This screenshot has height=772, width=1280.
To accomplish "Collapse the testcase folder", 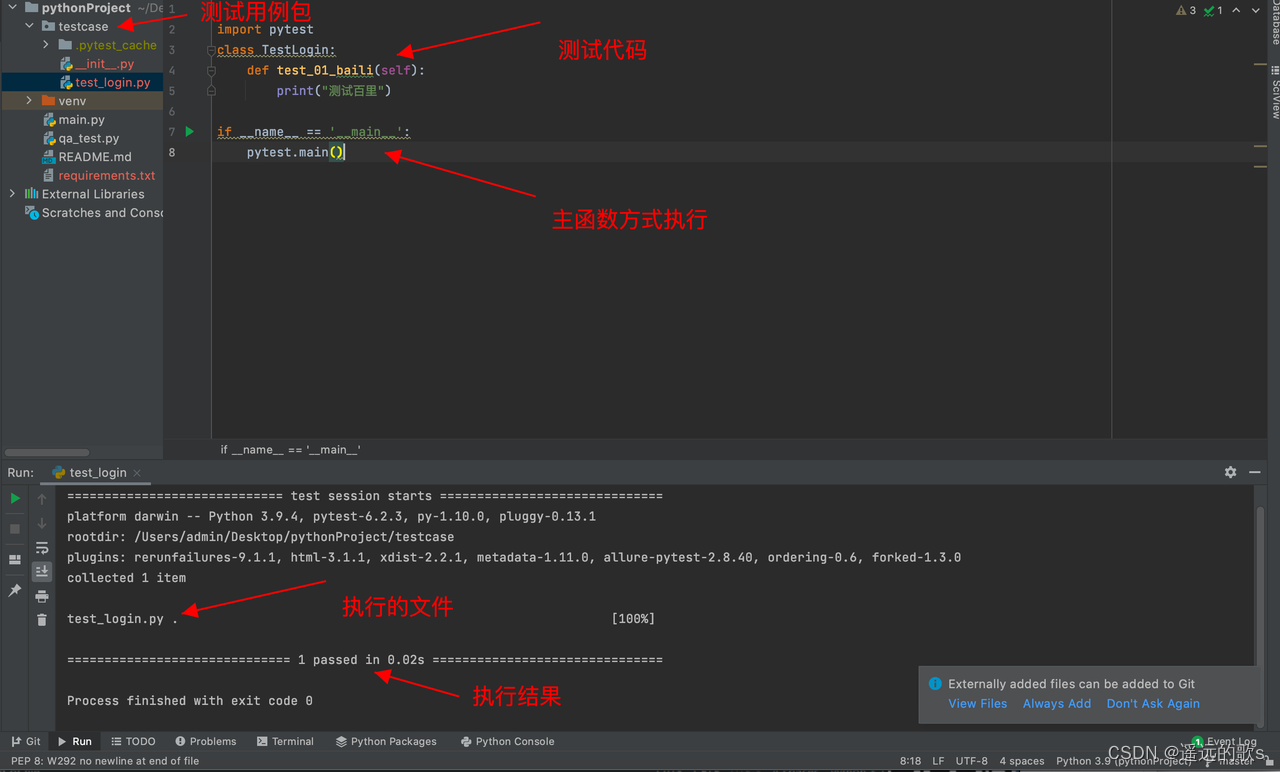I will [29, 26].
